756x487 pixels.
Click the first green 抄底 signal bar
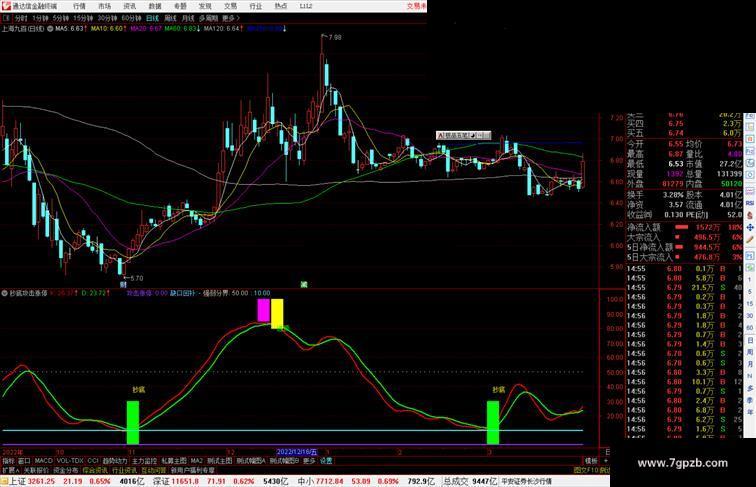point(133,422)
